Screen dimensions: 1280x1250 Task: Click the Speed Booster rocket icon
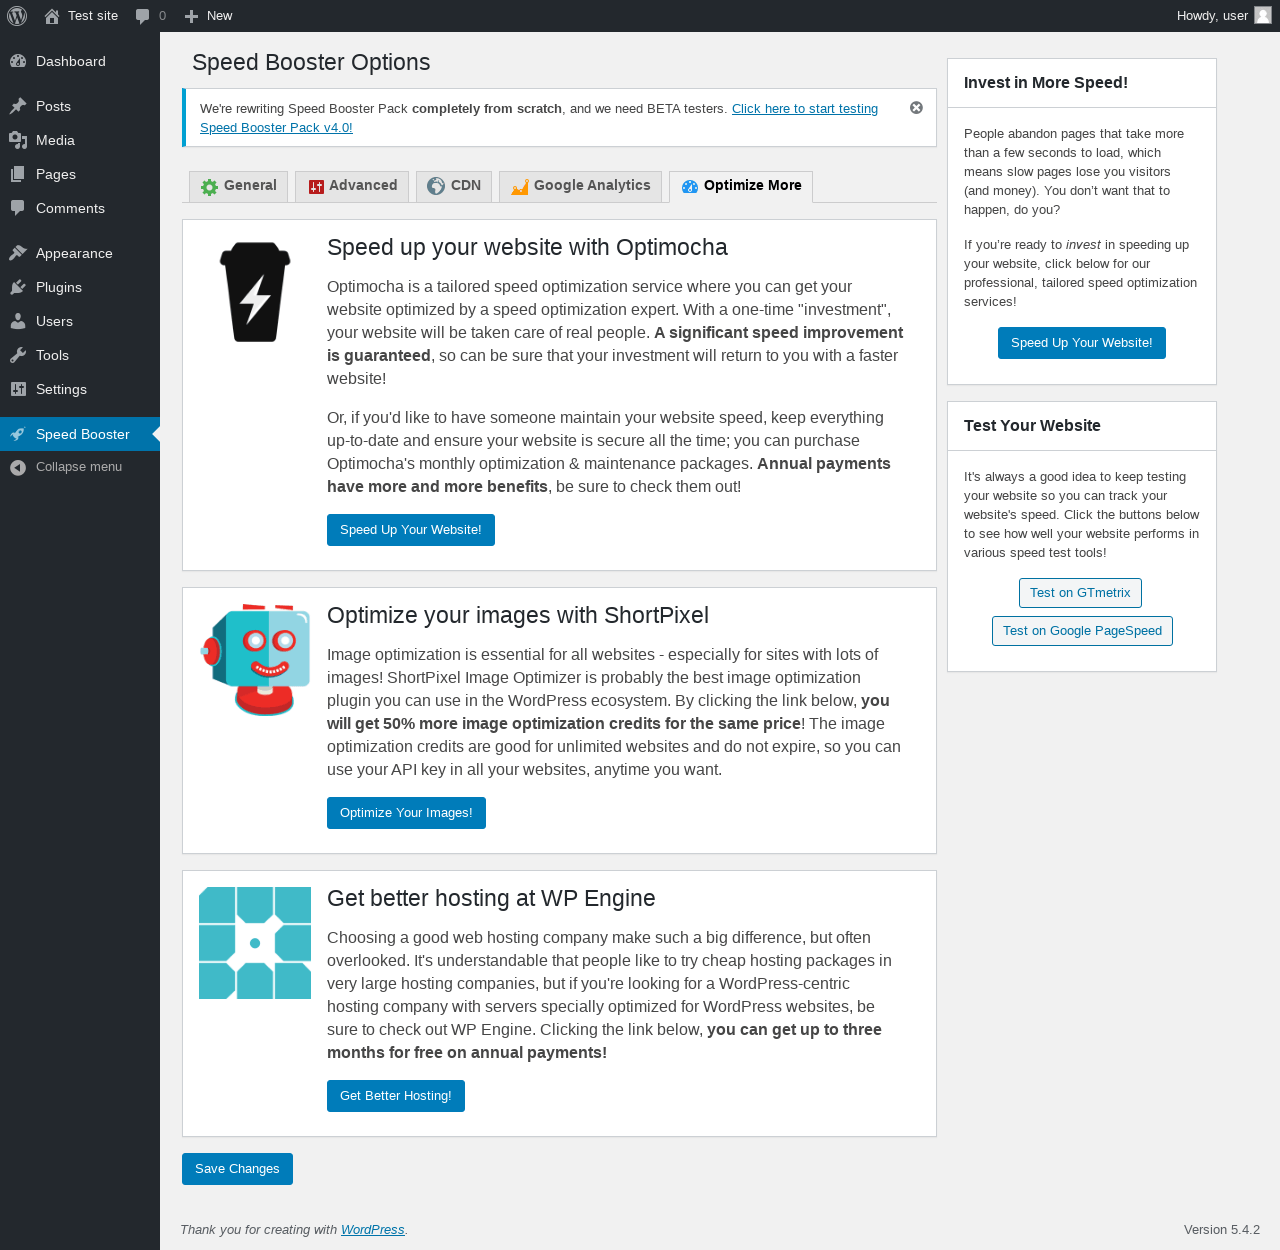(18, 434)
